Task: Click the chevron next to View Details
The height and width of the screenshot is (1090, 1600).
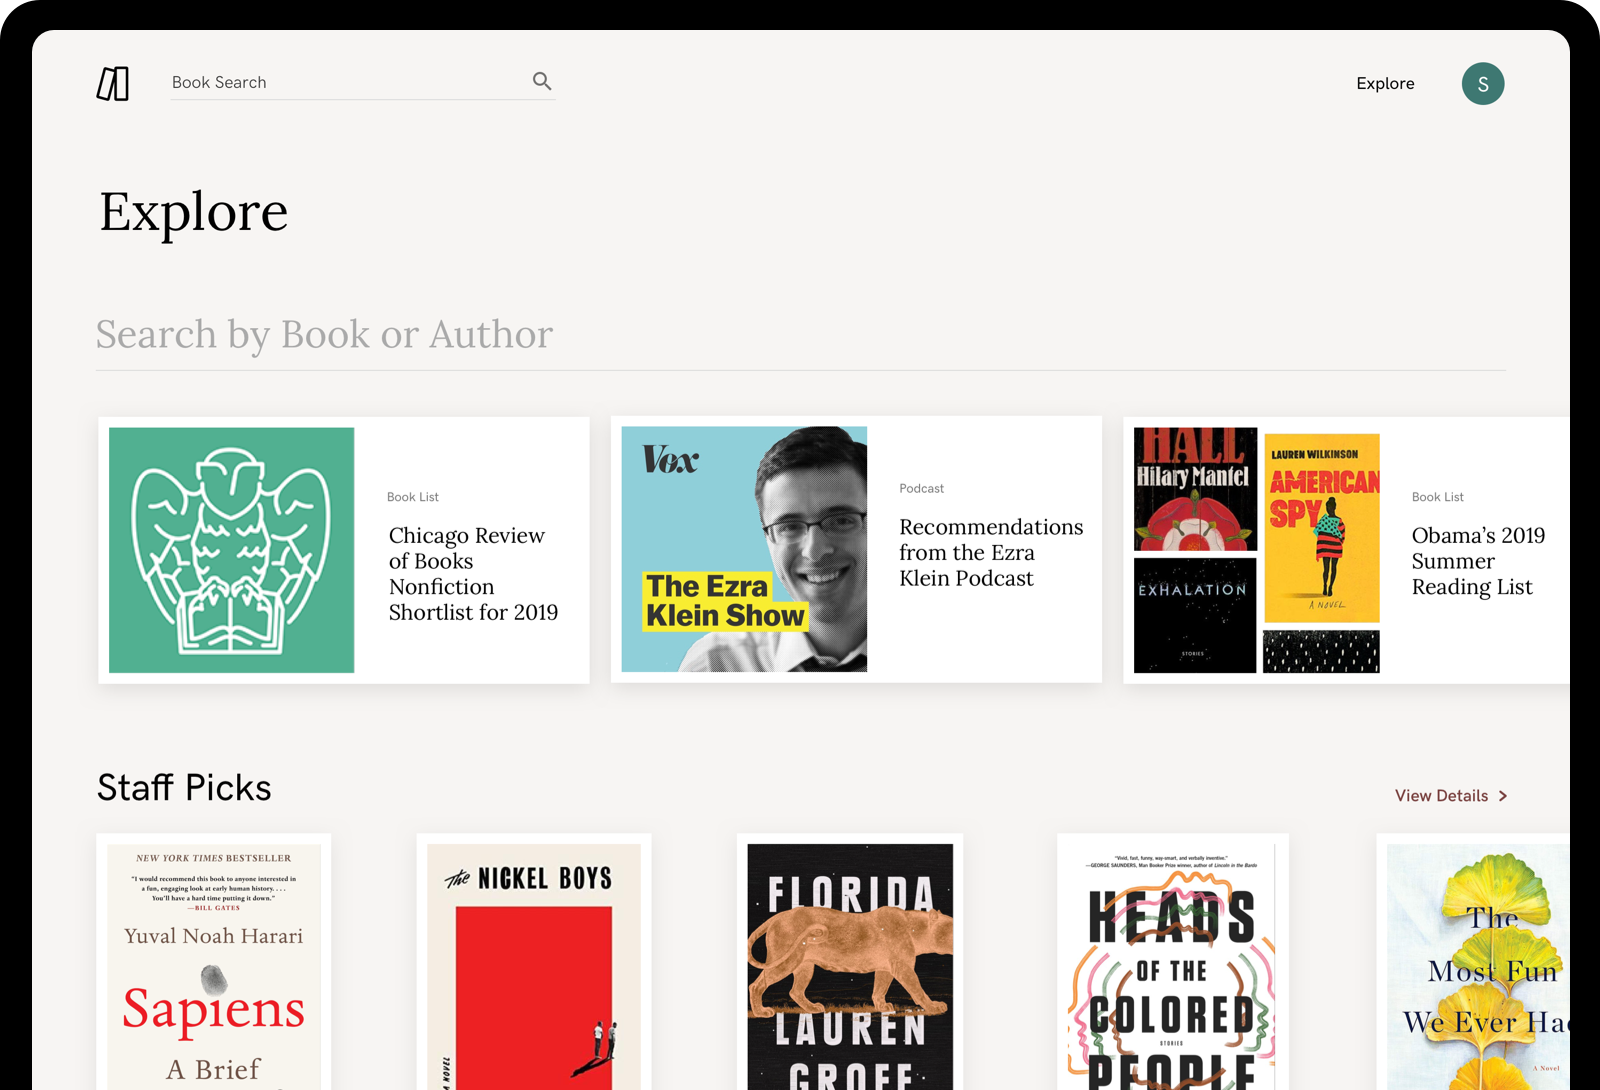Action: 1503,796
